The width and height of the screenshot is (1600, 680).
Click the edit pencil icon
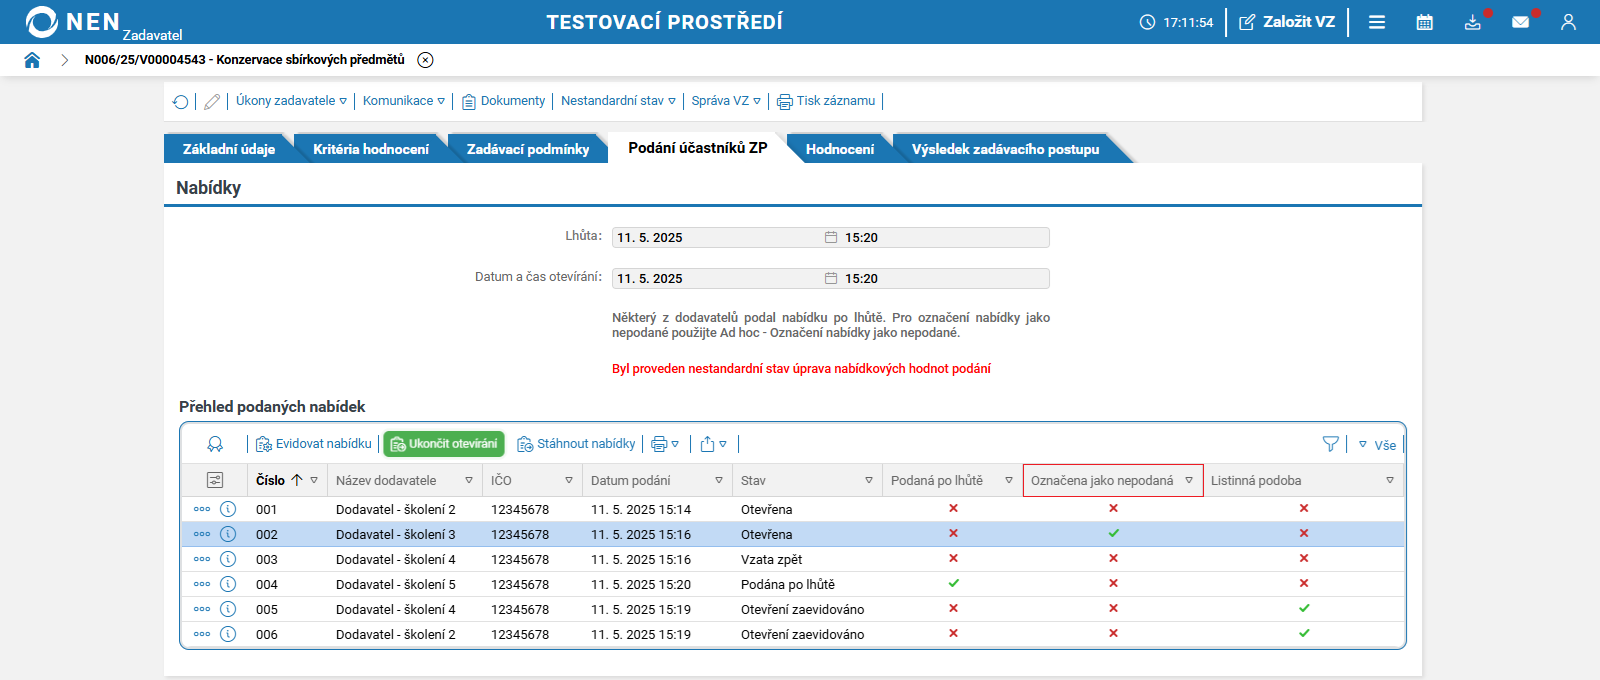pyautogui.click(x=212, y=102)
